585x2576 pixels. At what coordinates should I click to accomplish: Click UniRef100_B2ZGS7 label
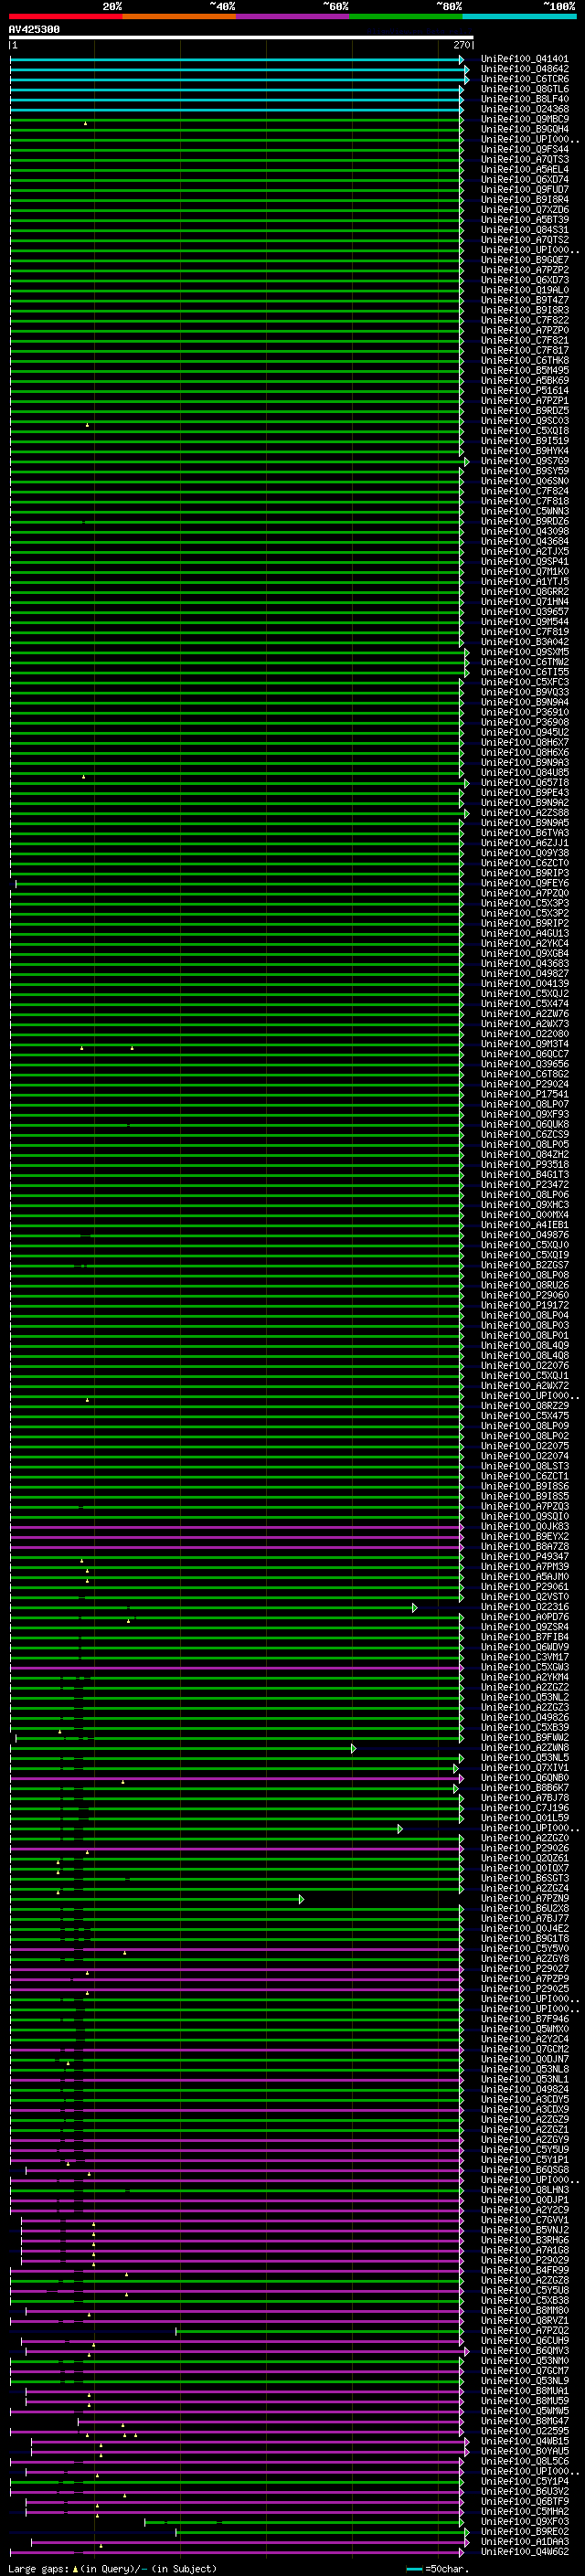tap(525, 1265)
